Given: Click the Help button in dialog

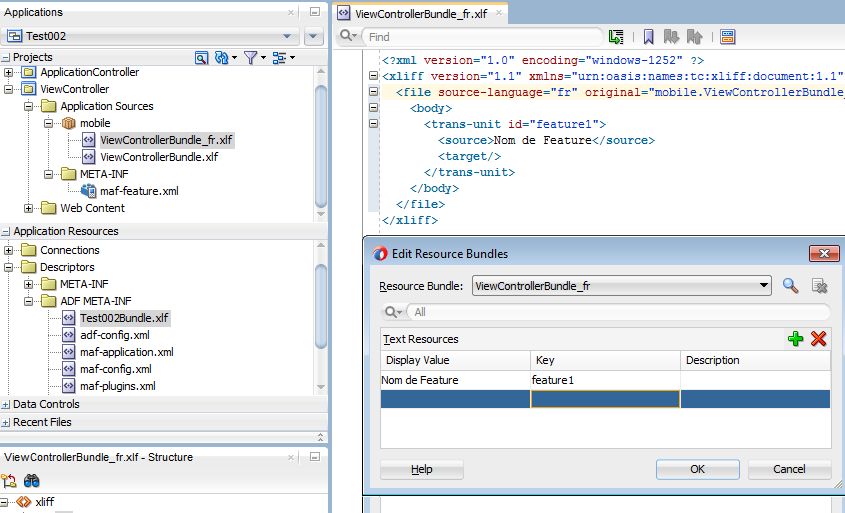Looking at the screenshot, I should (421, 469).
